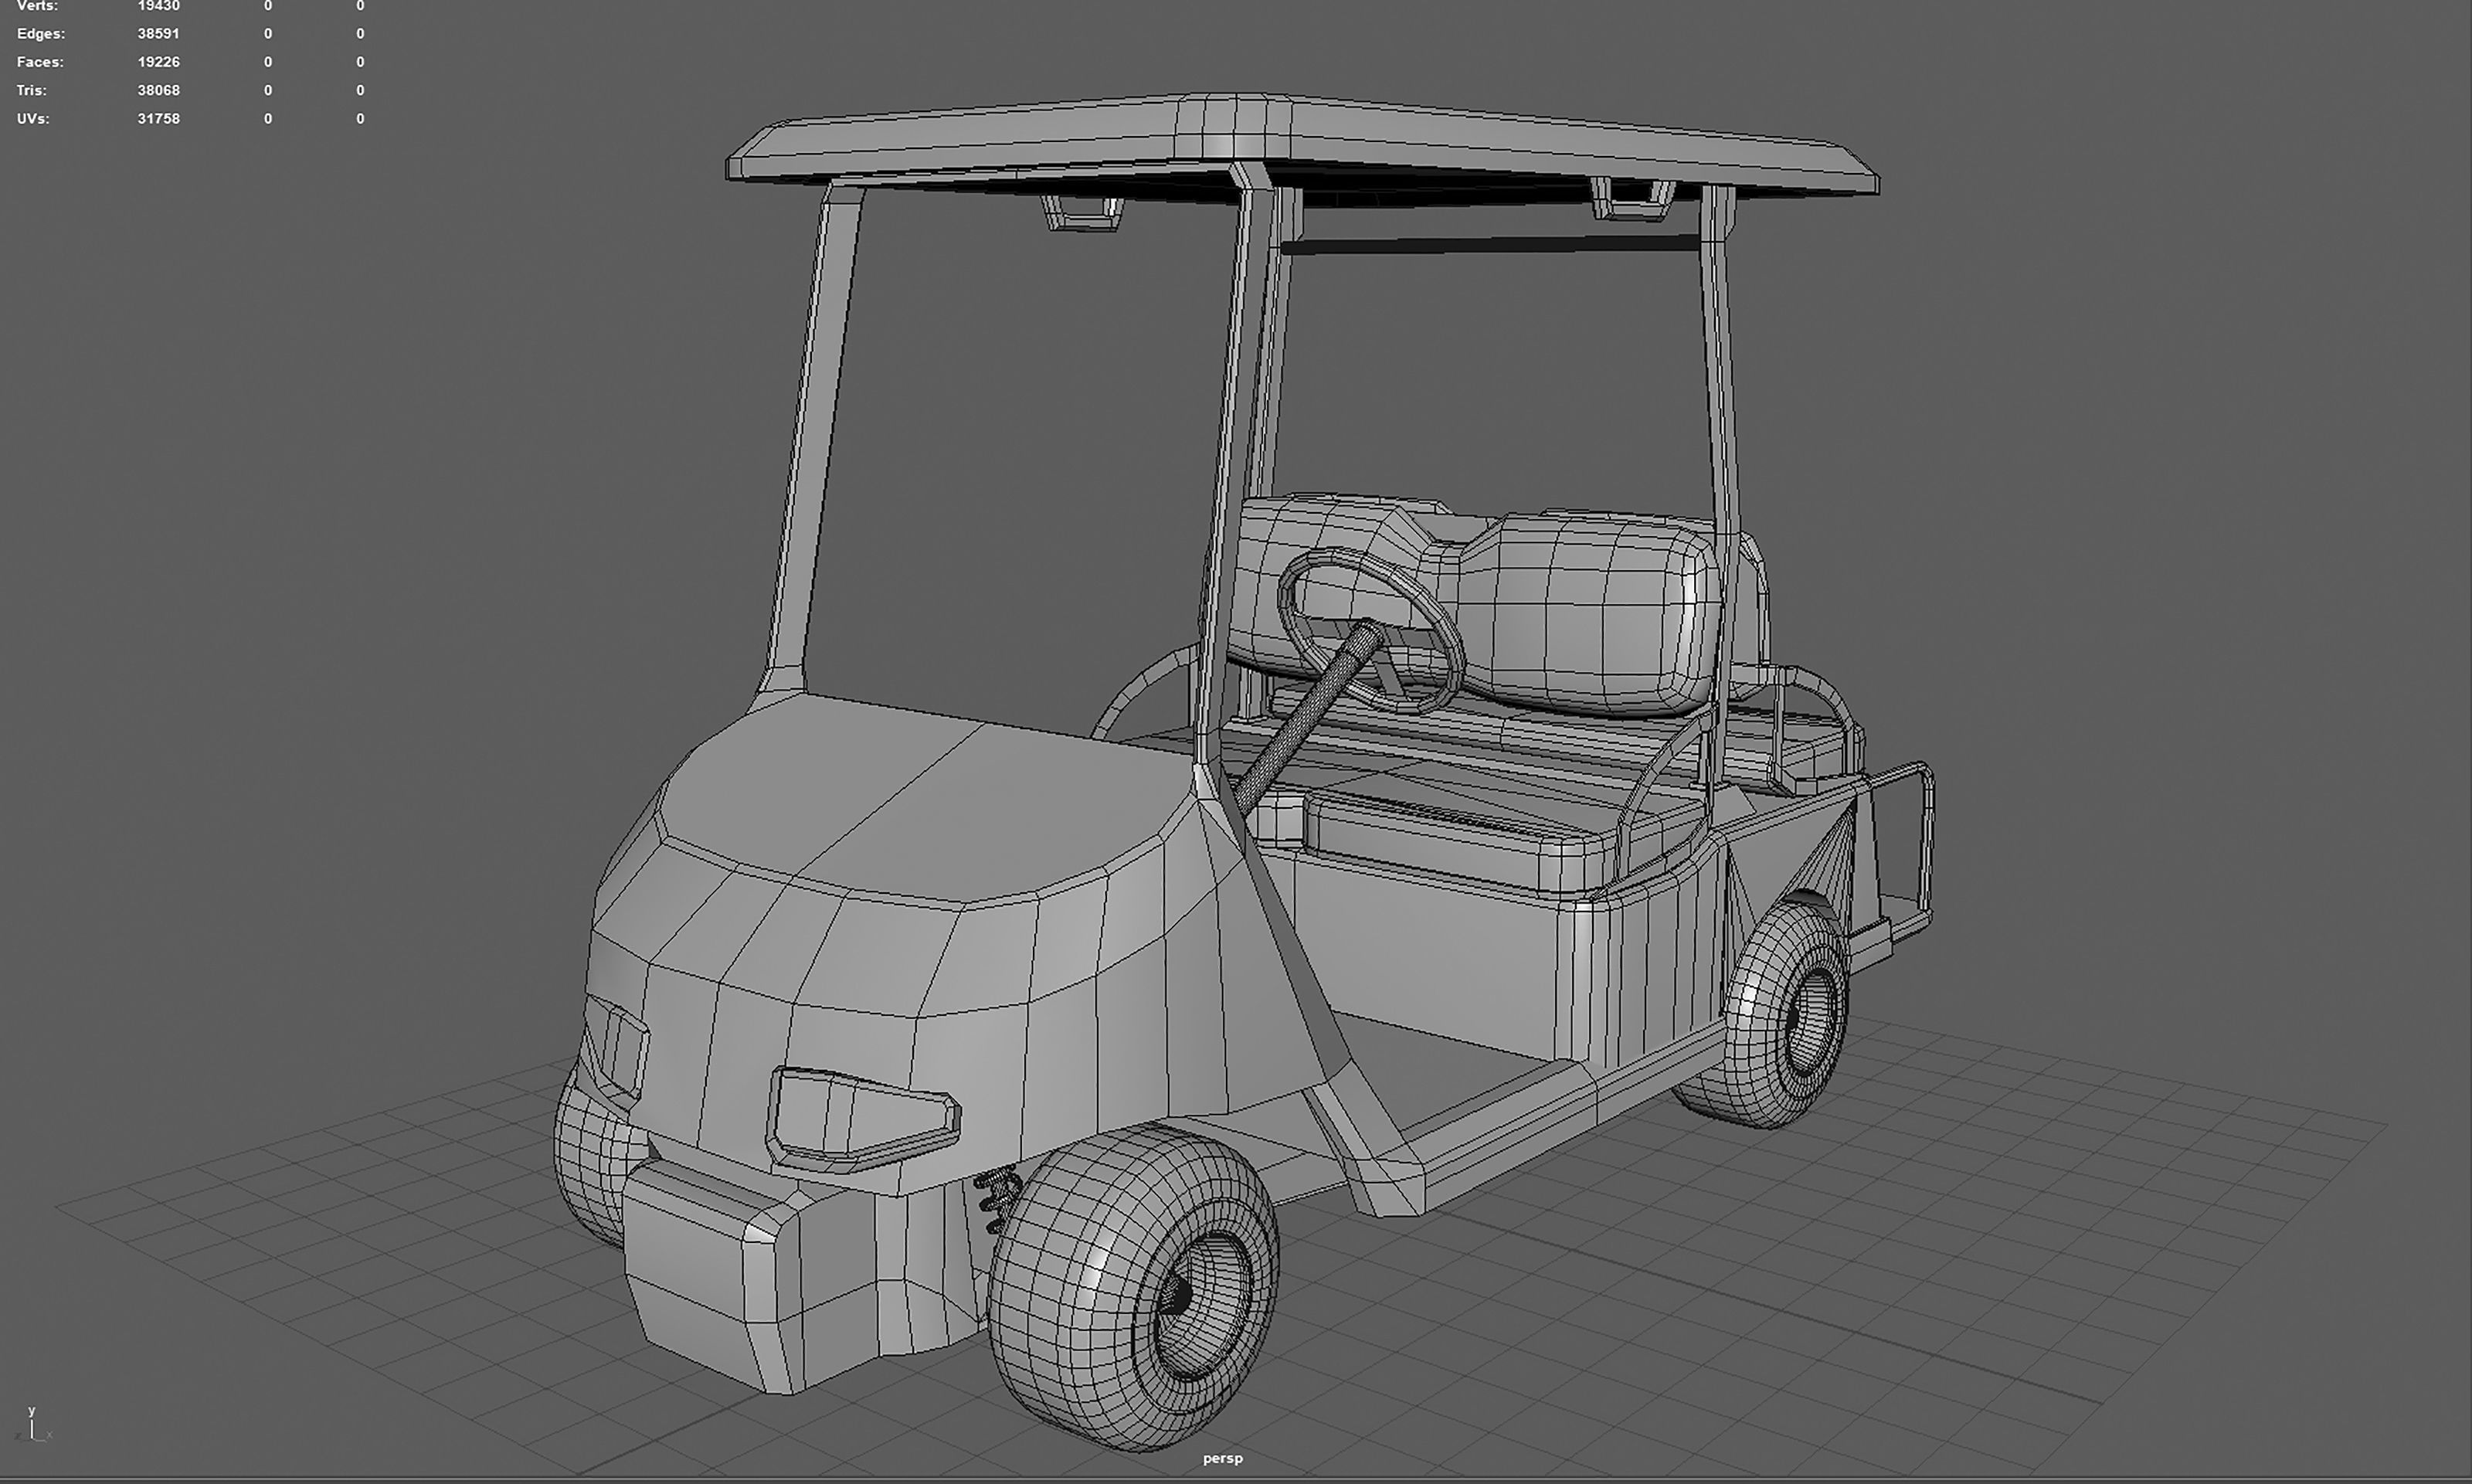Screen dimensions: 2472x1484
Task: Click the Edges count value 38591
Action: coord(158,34)
